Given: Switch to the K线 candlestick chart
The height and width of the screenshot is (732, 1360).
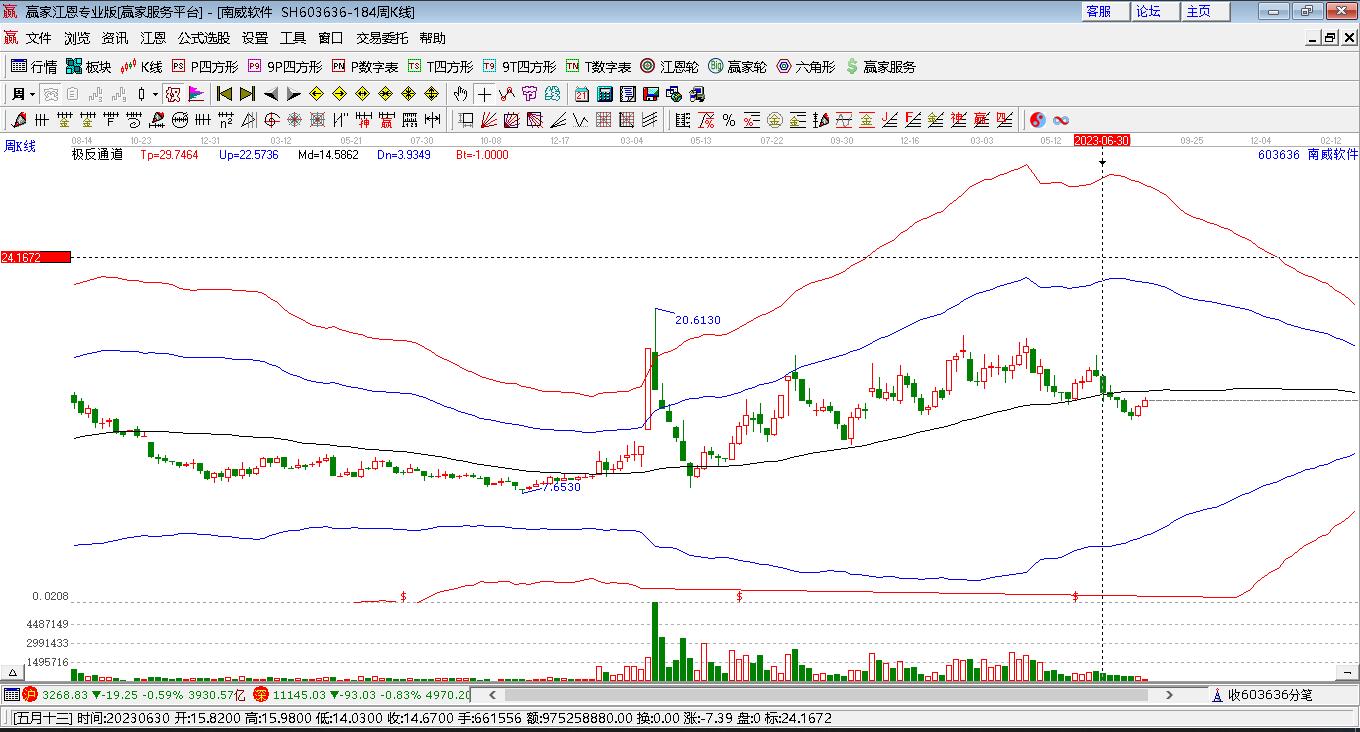Looking at the screenshot, I should click(141, 67).
